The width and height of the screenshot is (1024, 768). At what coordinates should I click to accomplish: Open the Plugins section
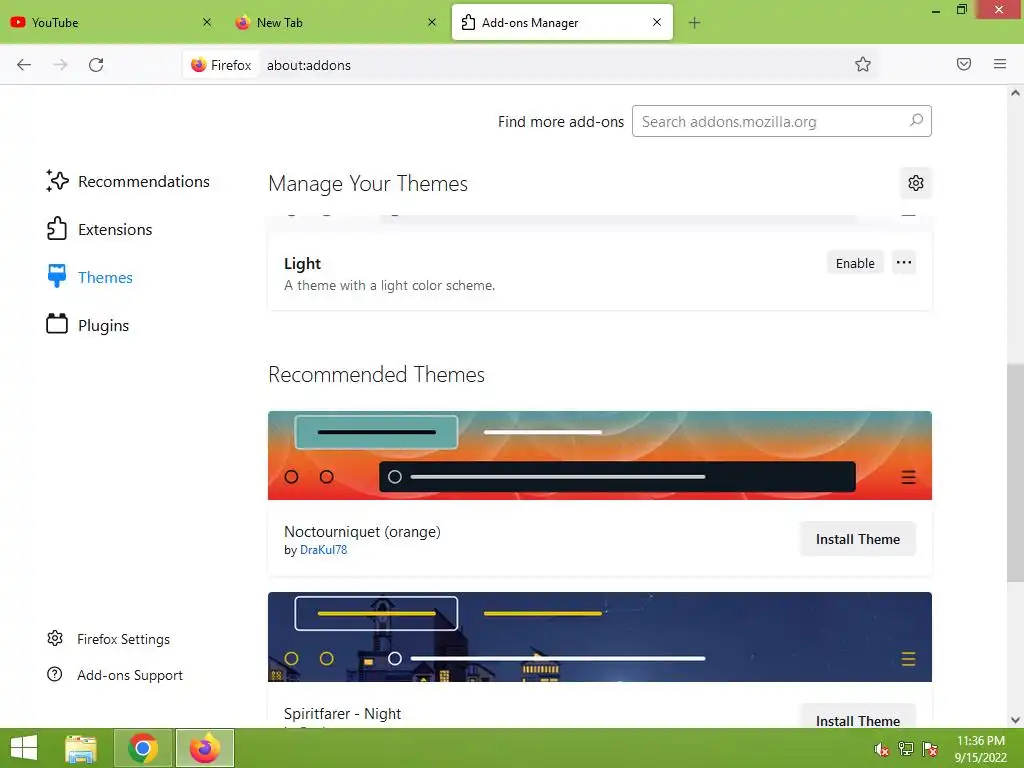pos(88,325)
